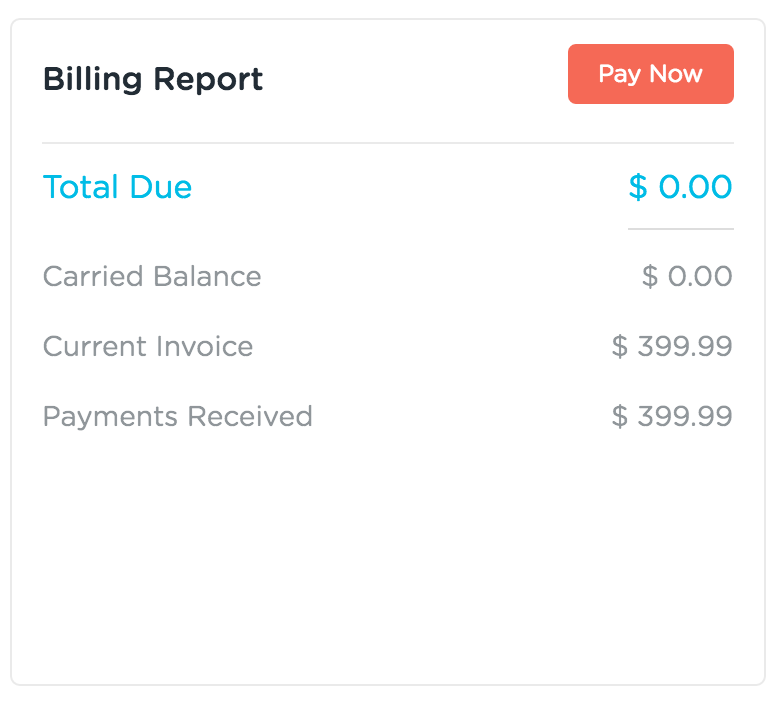Click the Carried Balance label
Screen dimensions: 782x714
click(x=152, y=277)
